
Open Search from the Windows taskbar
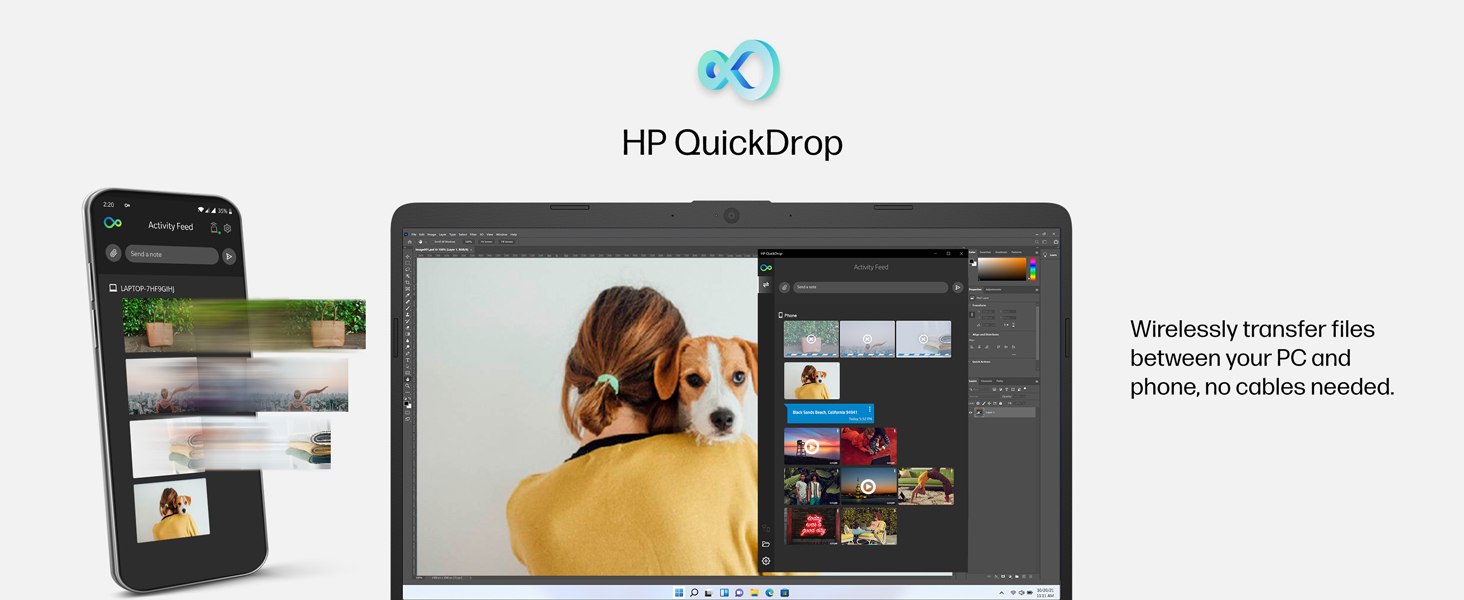click(694, 593)
